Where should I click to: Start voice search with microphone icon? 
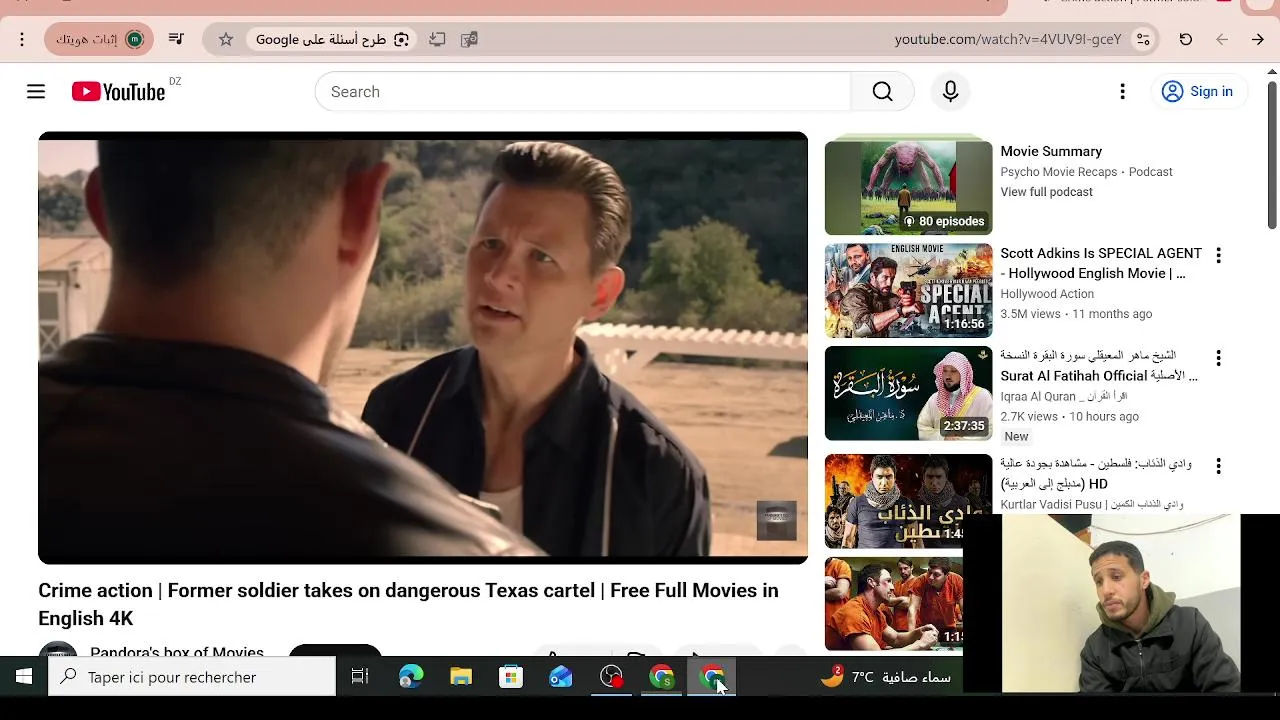[x=950, y=92]
